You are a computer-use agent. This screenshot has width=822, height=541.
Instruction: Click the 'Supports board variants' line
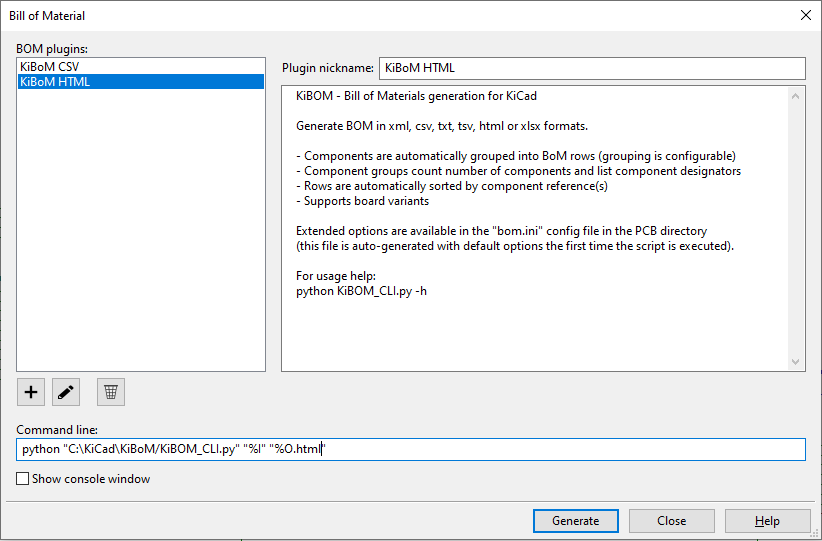(x=363, y=201)
